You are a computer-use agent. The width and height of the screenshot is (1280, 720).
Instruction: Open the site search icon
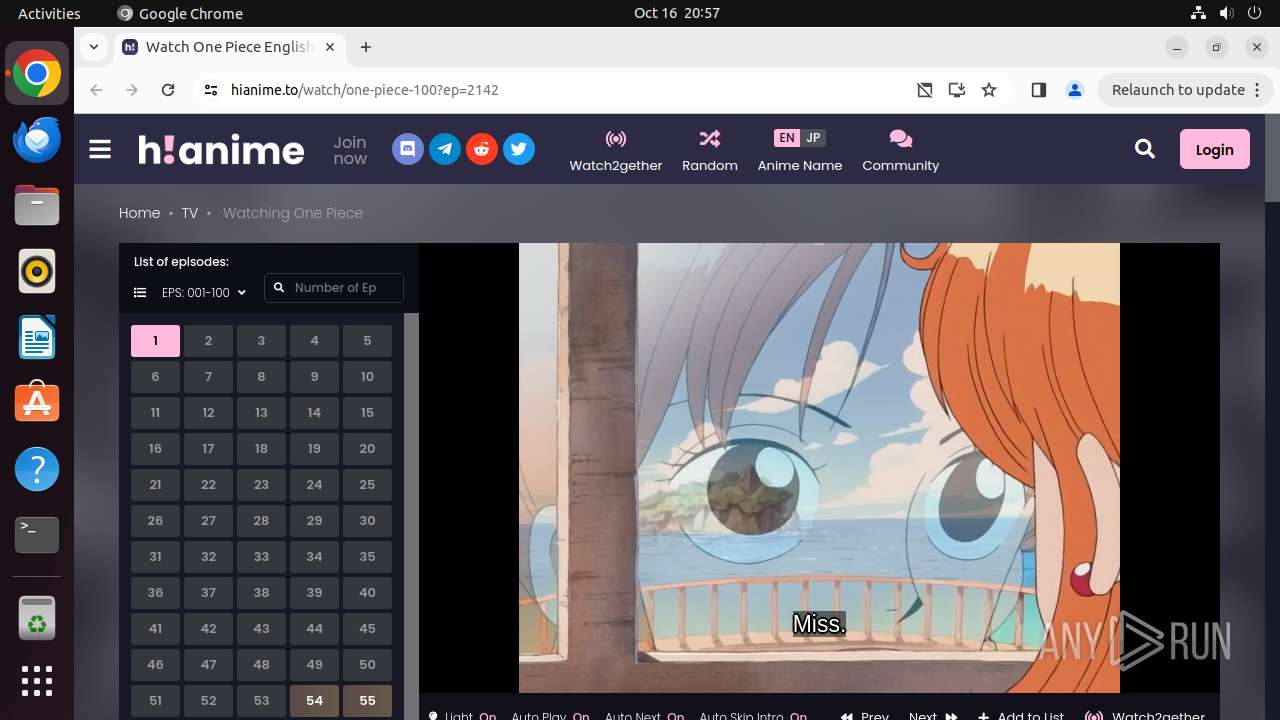click(x=1145, y=149)
